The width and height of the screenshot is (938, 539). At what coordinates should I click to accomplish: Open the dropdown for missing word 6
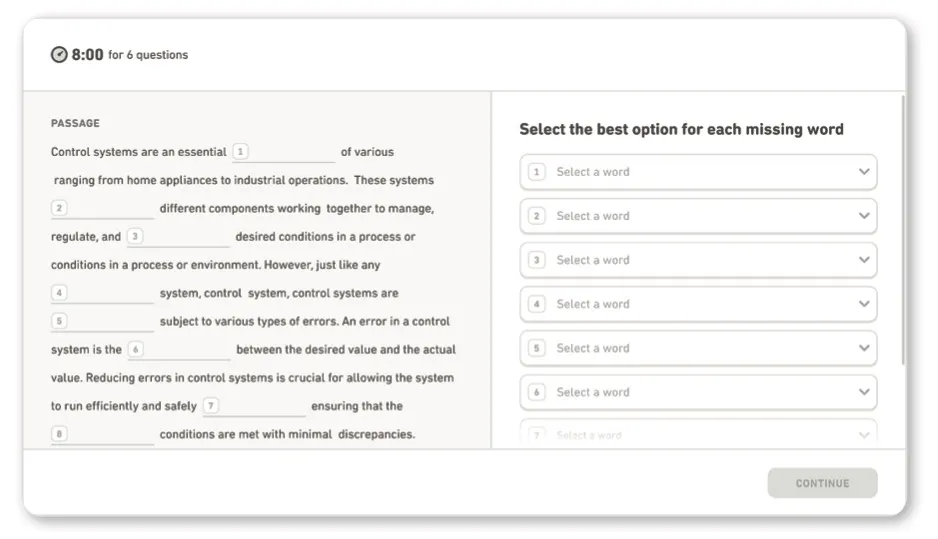click(x=698, y=392)
